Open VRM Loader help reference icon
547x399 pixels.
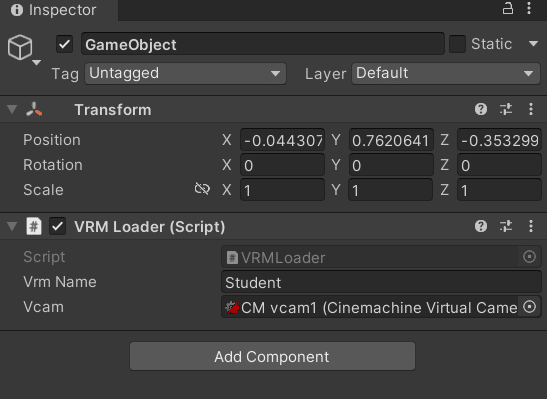coord(481,226)
